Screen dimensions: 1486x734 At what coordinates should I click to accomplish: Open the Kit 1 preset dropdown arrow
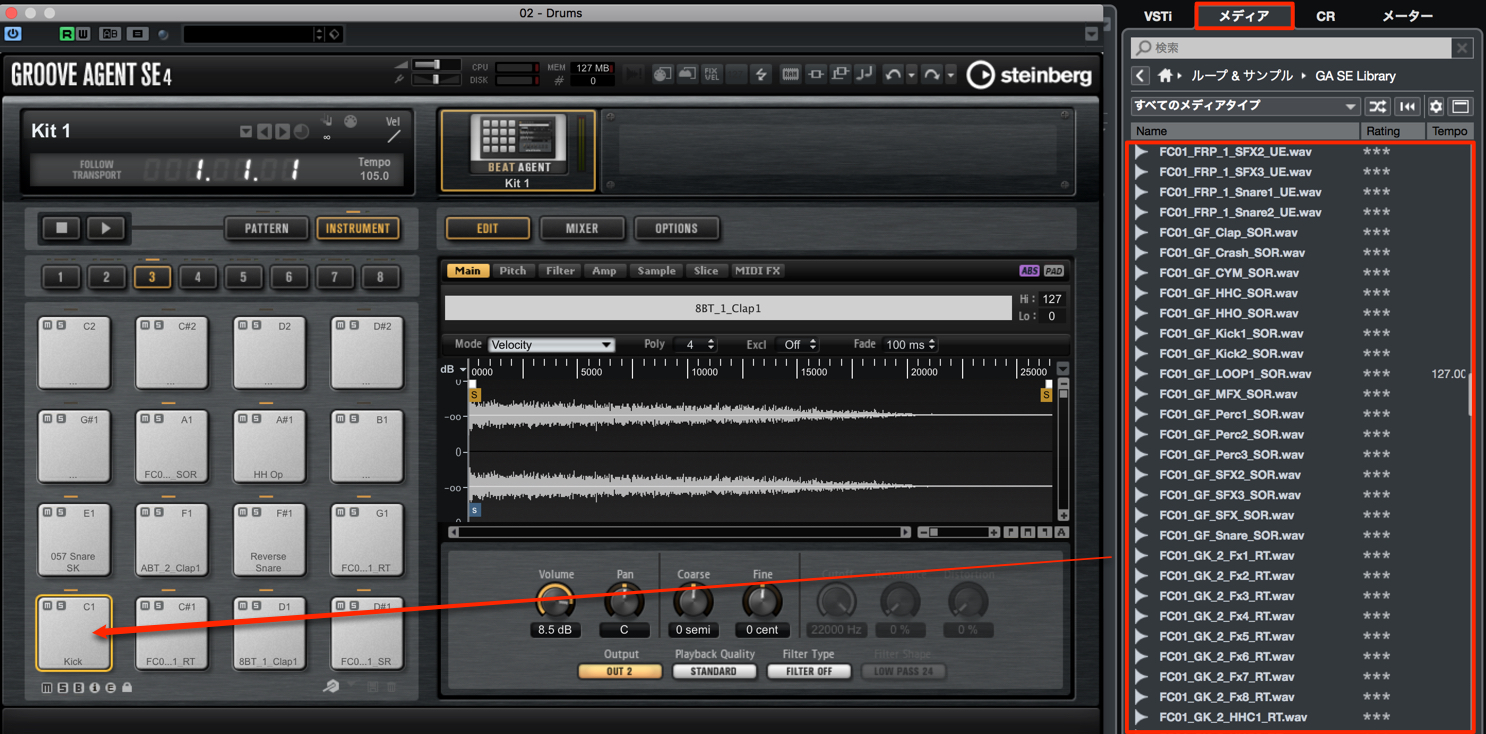pyautogui.click(x=246, y=132)
